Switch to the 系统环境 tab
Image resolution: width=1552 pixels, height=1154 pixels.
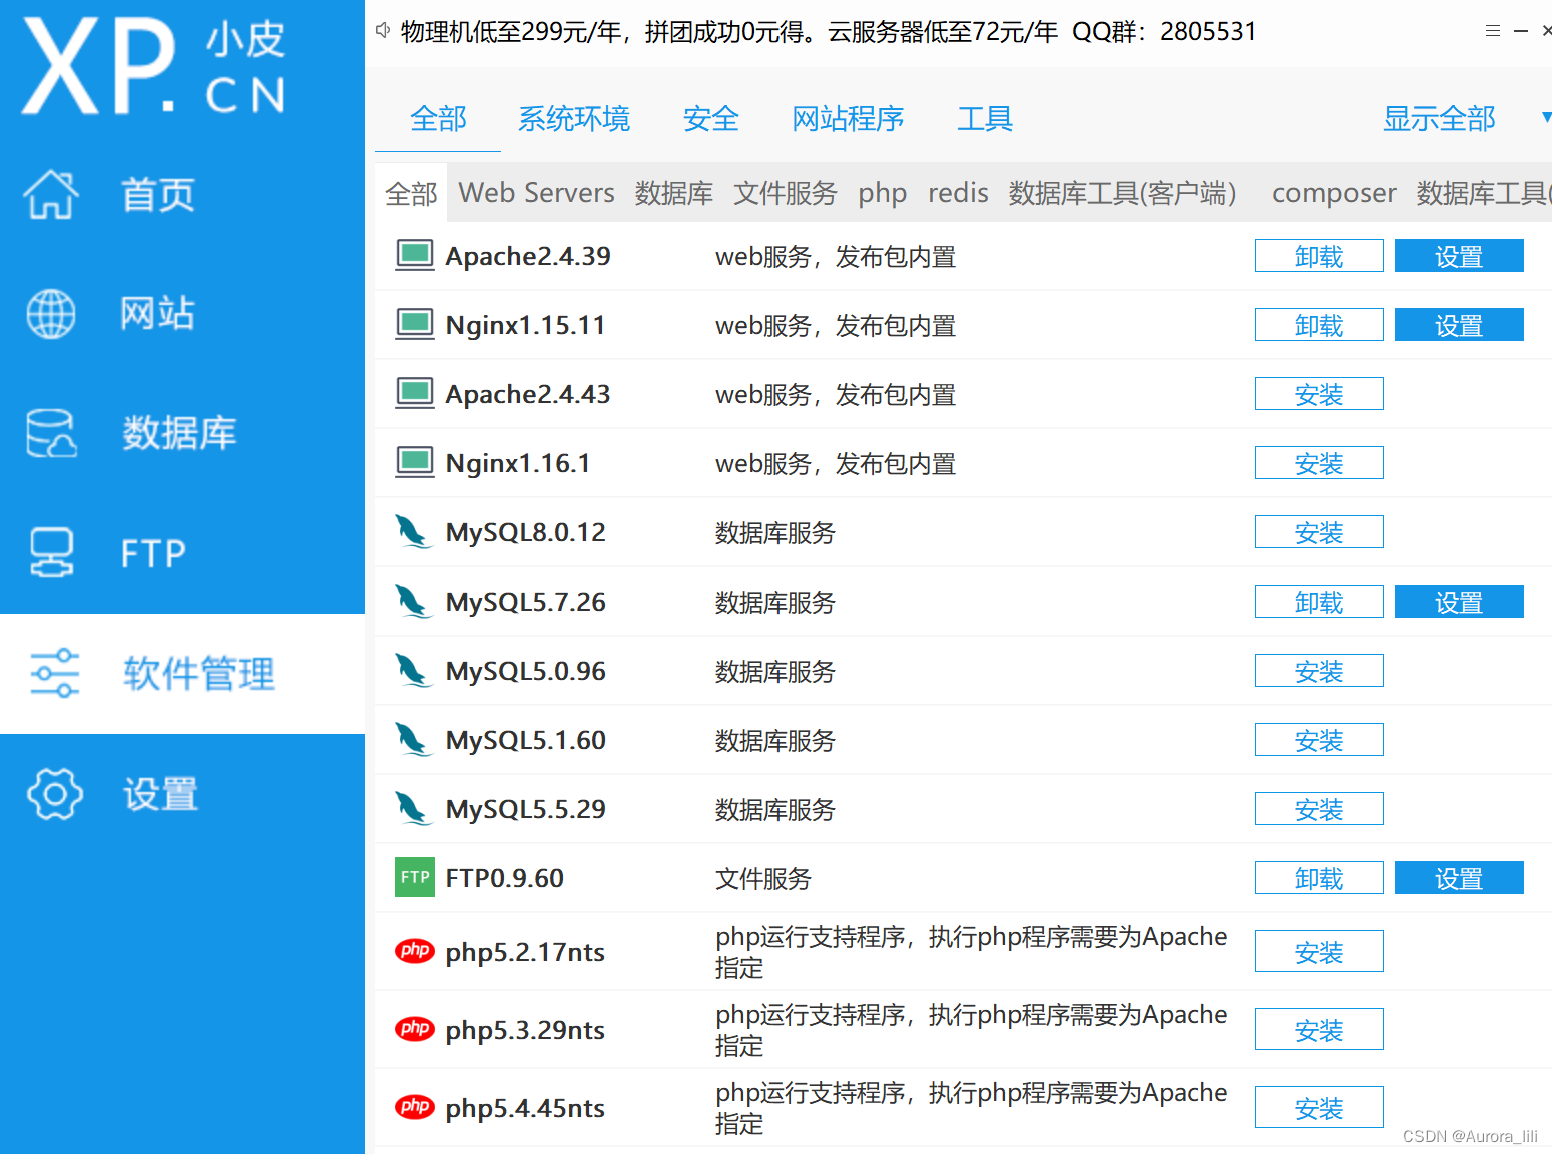pos(574,119)
